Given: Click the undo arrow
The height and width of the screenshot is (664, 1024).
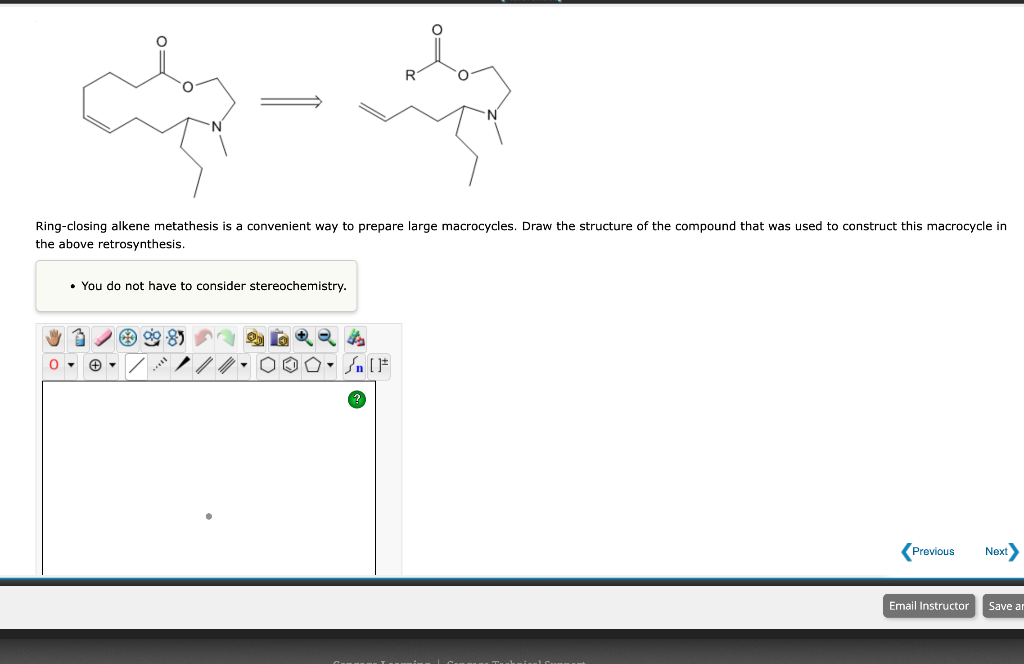Looking at the screenshot, I should pyautogui.click(x=203, y=338).
